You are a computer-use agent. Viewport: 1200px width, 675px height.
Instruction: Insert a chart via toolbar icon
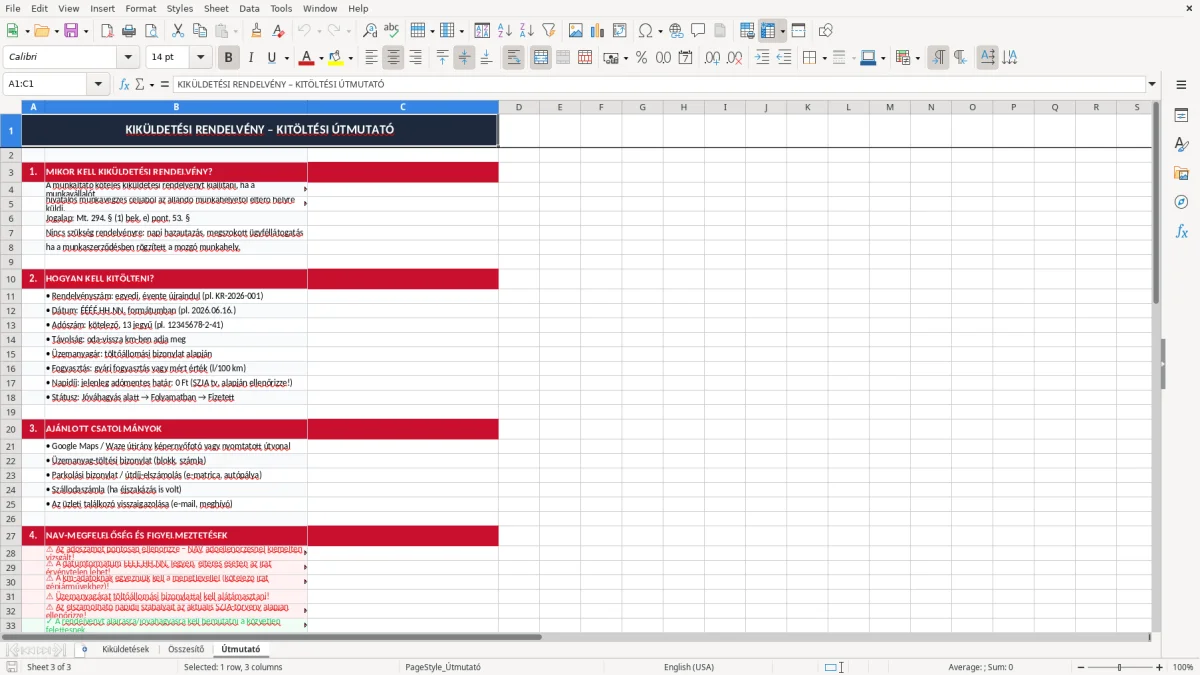click(598, 31)
